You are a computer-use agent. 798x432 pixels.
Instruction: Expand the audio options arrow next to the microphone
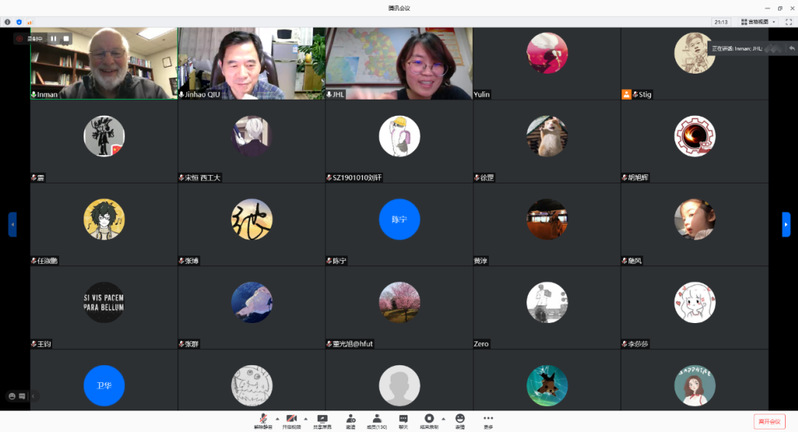click(x=277, y=418)
